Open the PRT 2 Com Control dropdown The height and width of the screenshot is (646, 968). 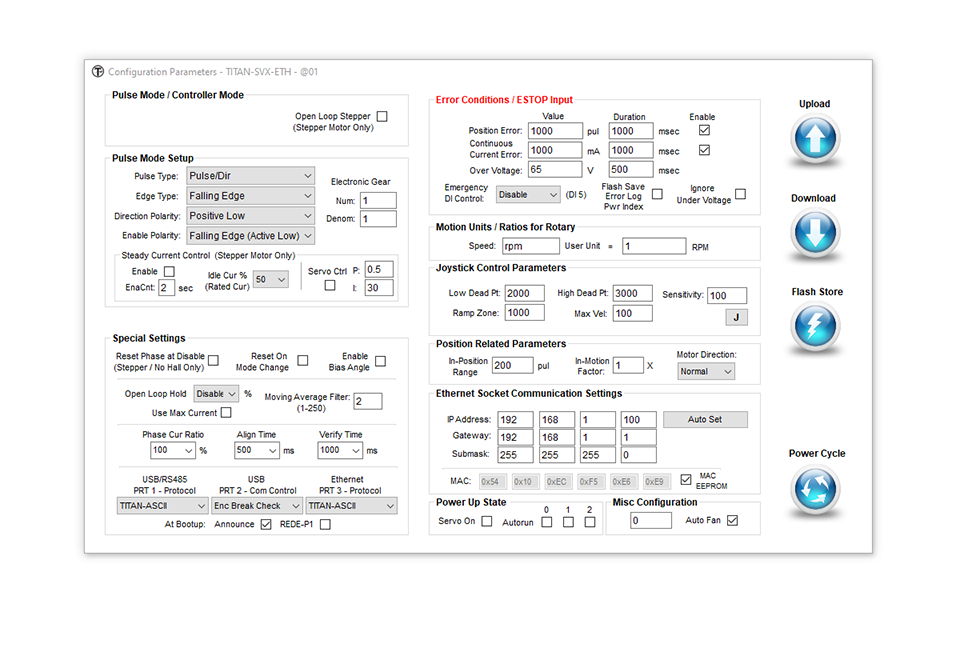(255, 506)
